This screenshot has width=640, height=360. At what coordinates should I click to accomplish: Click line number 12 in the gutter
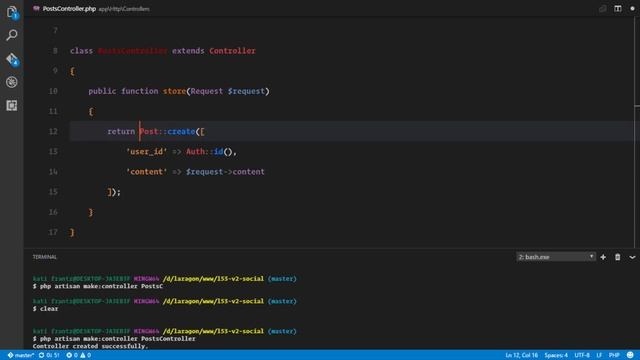pyautogui.click(x=53, y=131)
